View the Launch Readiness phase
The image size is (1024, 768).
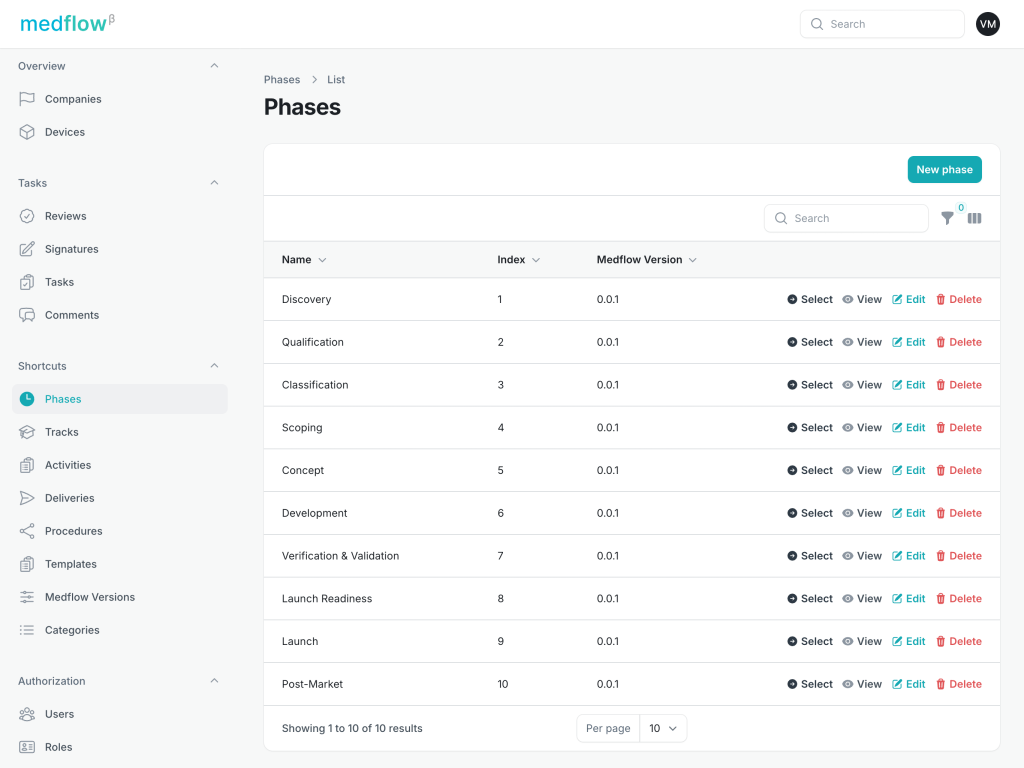(x=862, y=599)
